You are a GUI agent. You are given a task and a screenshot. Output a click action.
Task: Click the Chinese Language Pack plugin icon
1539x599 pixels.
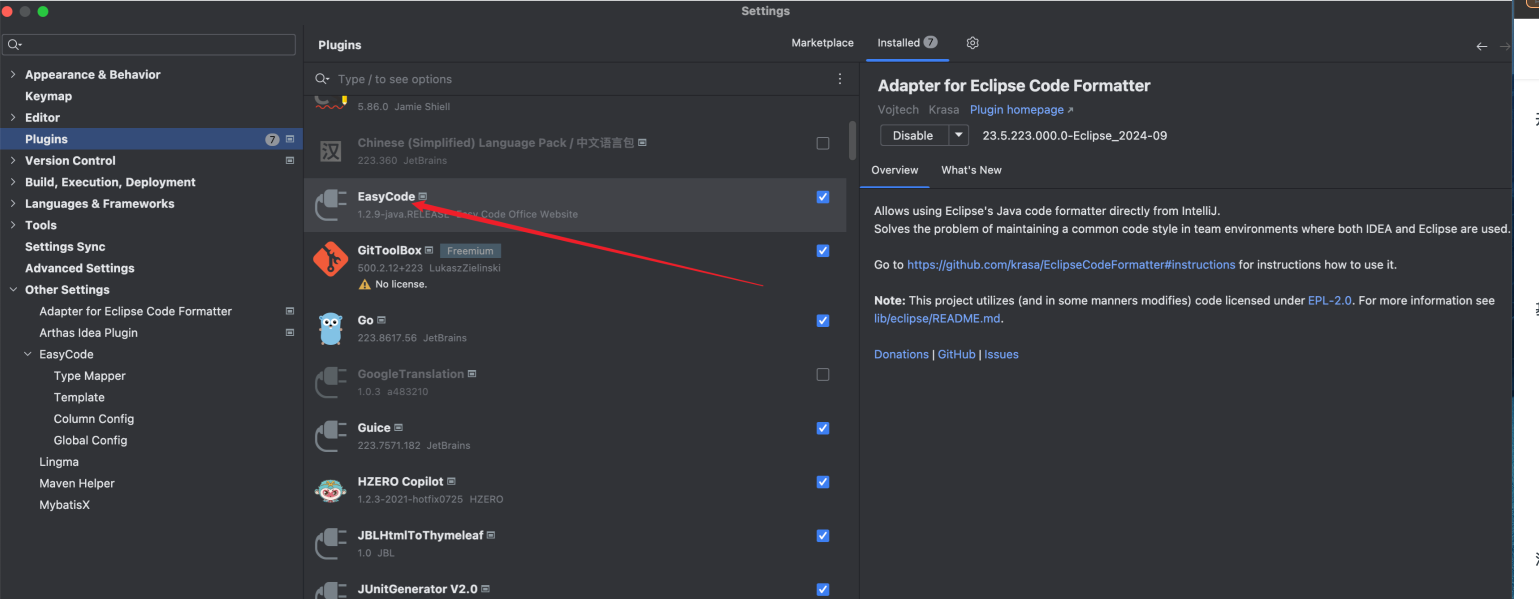(x=331, y=151)
